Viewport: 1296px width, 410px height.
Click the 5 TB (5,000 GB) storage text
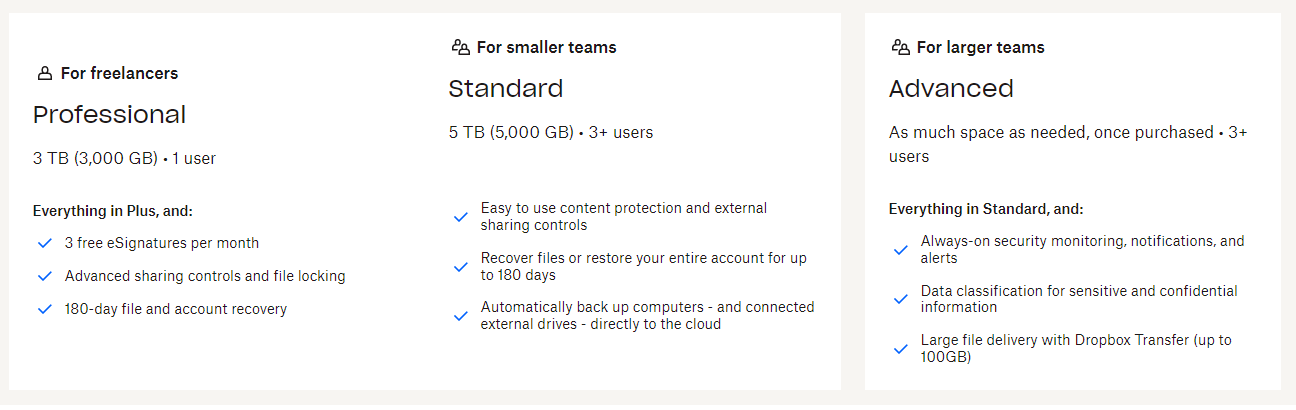click(512, 132)
